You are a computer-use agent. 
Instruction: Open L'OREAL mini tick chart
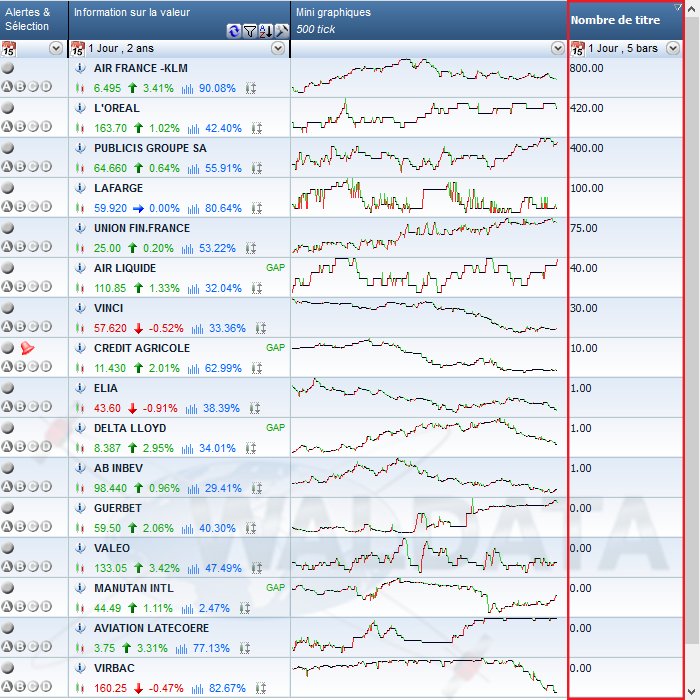coord(425,116)
